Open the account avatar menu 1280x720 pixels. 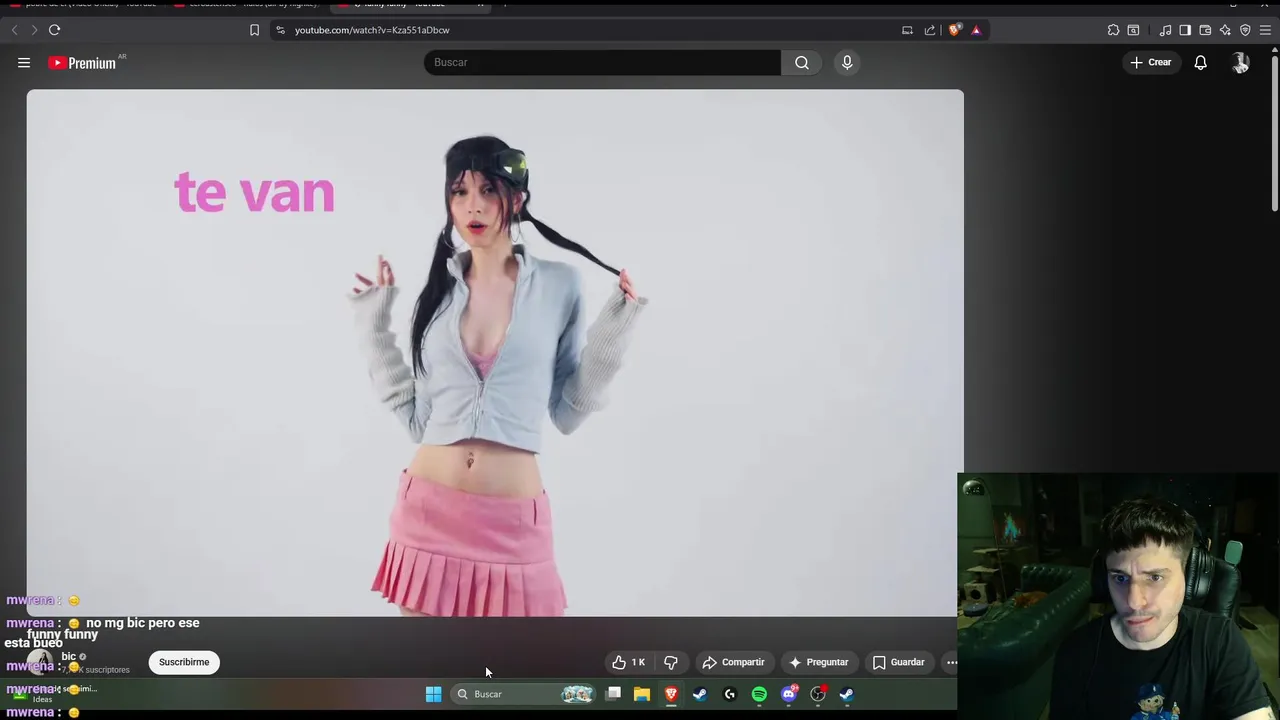[x=1240, y=62]
